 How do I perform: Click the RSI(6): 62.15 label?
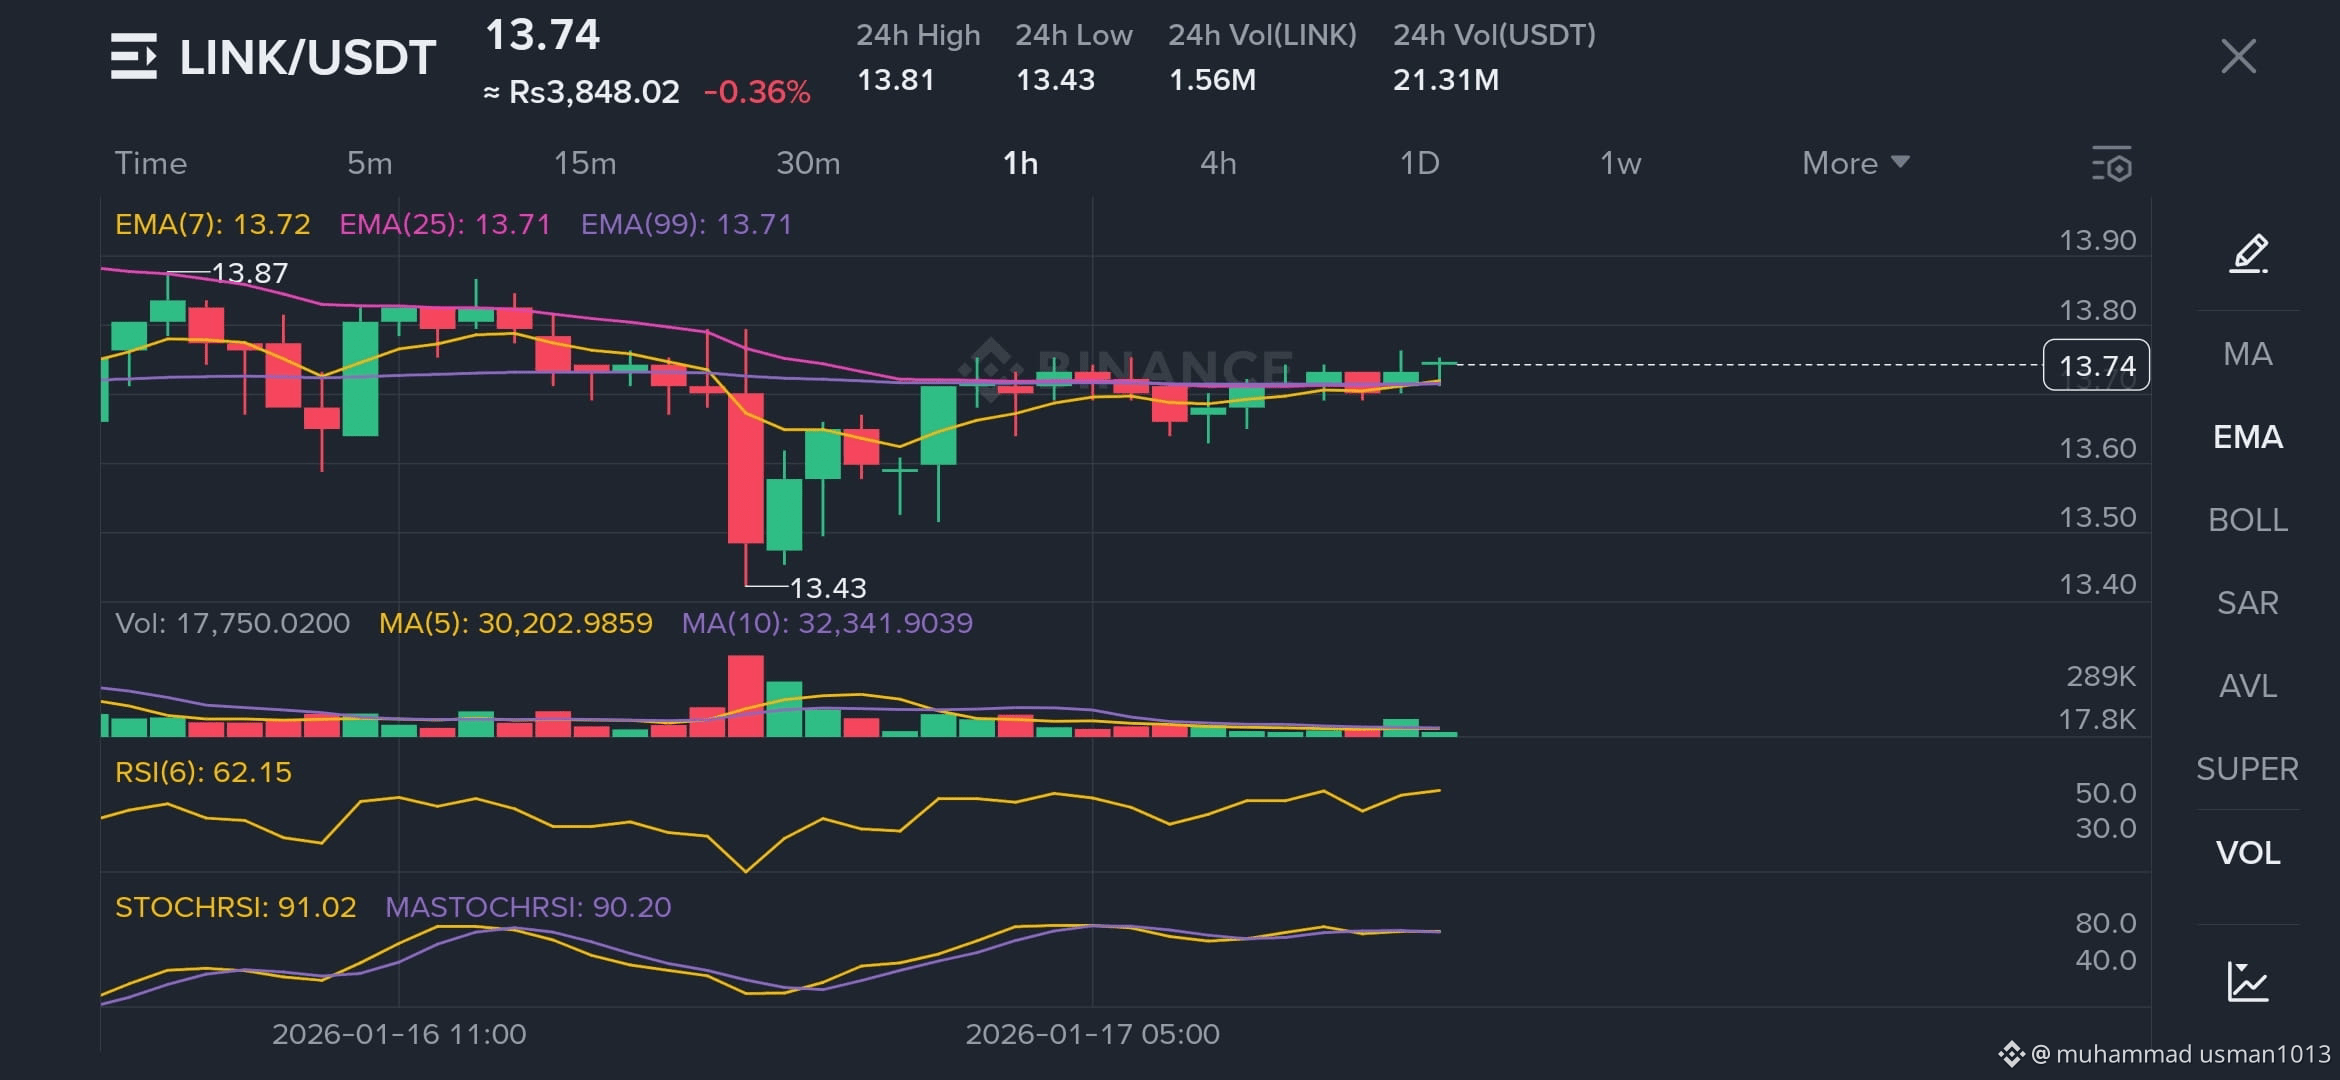point(203,772)
